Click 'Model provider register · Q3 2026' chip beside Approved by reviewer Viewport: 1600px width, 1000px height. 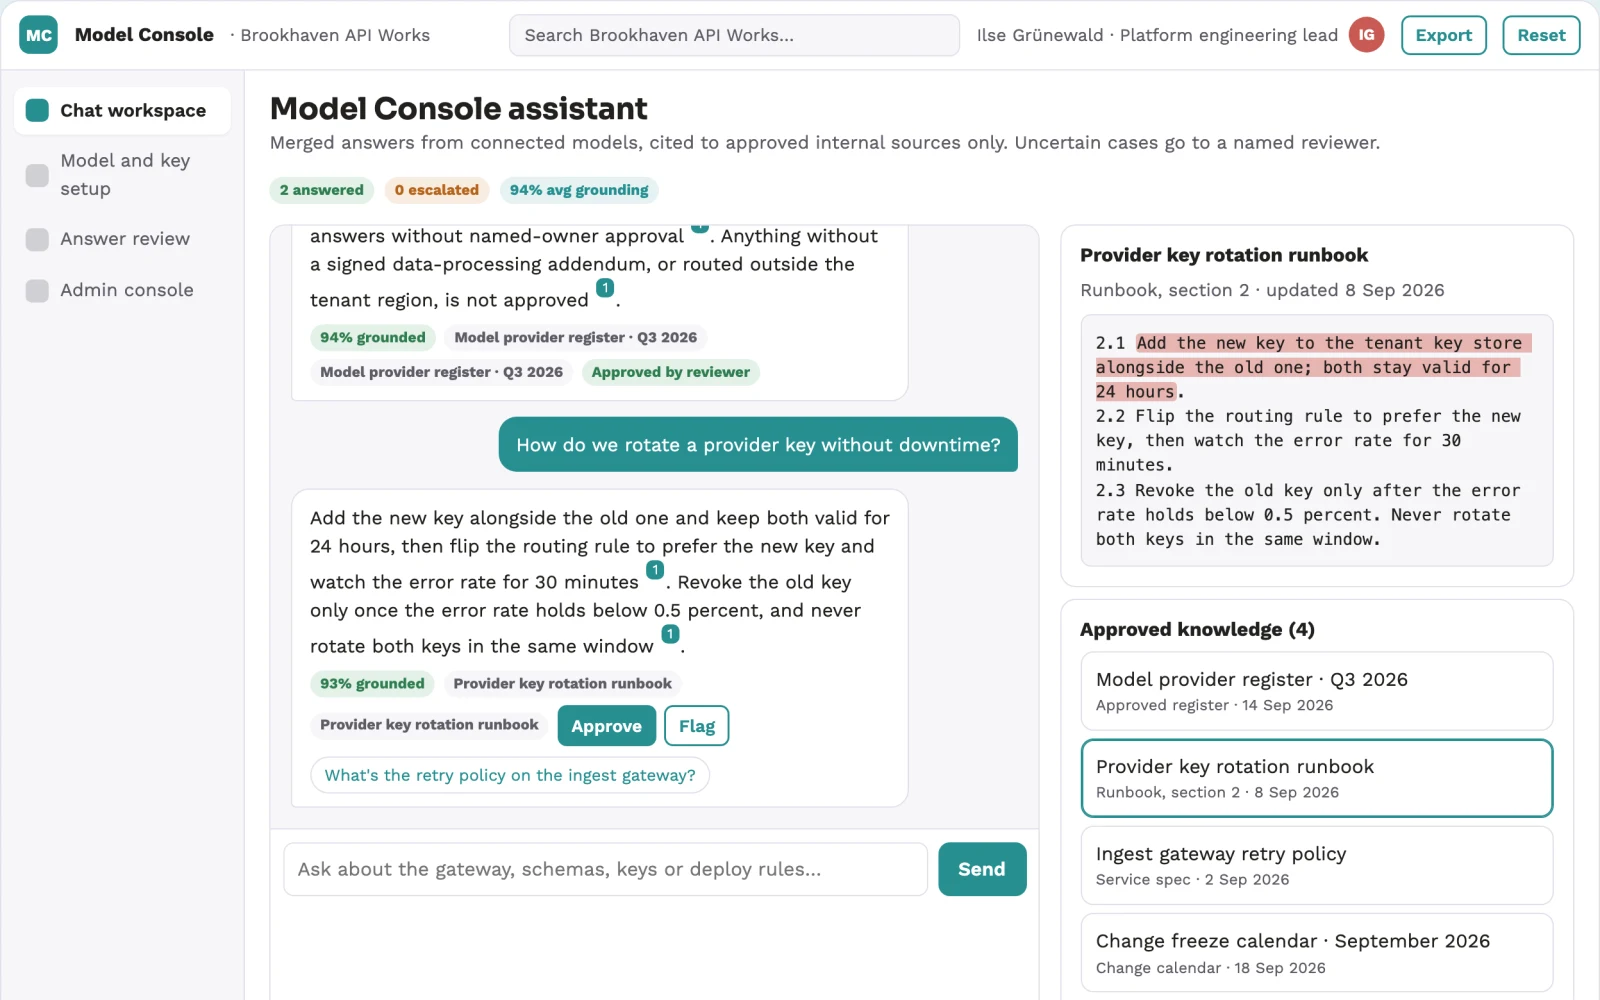click(x=442, y=372)
